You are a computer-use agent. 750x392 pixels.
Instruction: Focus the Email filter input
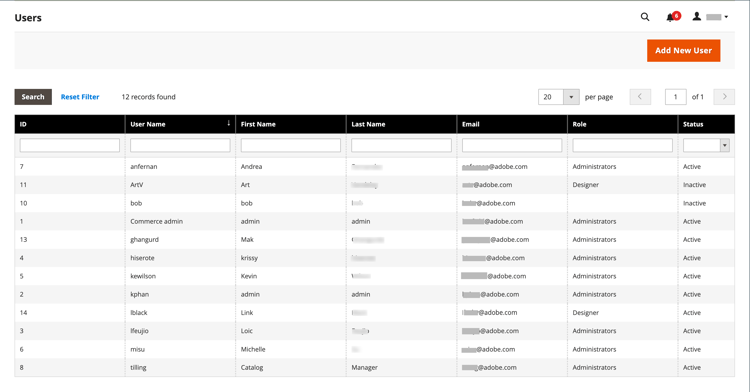pyautogui.click(x=512, y=145)
